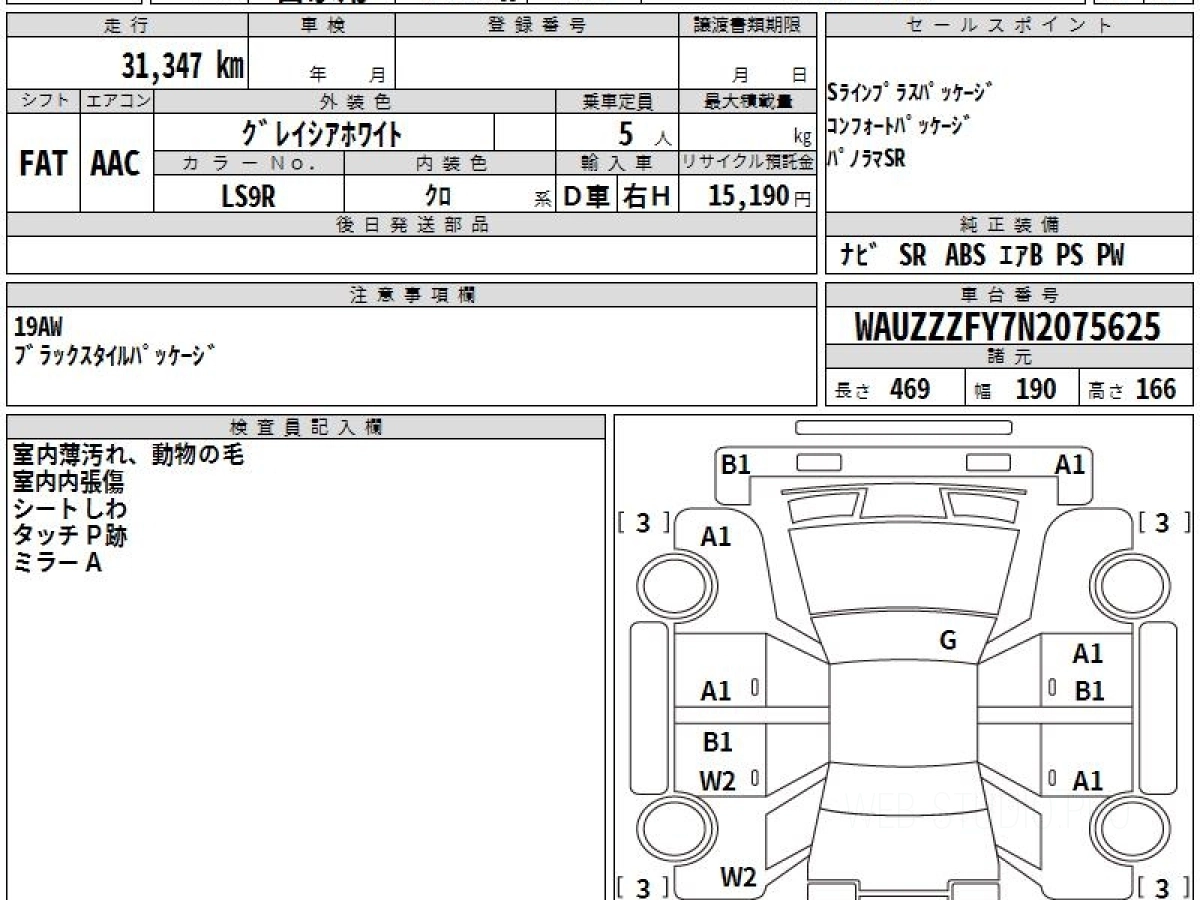
Task: Click the 登録番号 header
Action: coord(537,26)
